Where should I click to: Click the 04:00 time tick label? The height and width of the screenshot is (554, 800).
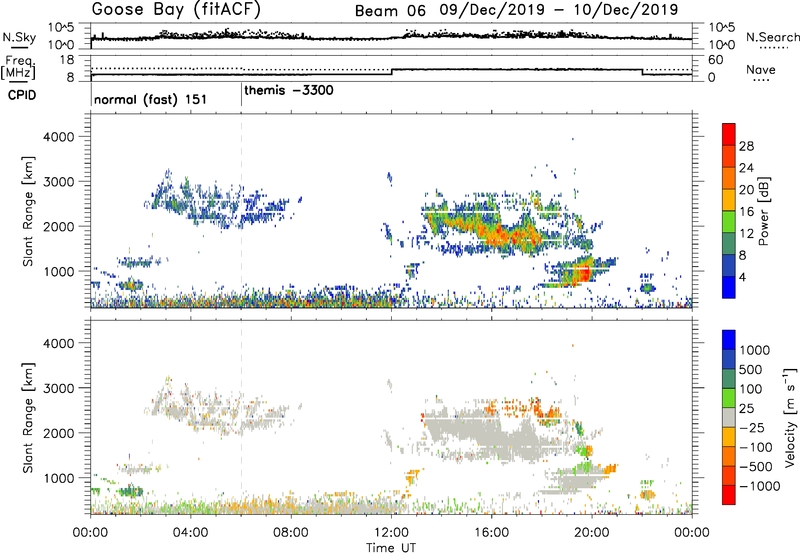(191, 533)
